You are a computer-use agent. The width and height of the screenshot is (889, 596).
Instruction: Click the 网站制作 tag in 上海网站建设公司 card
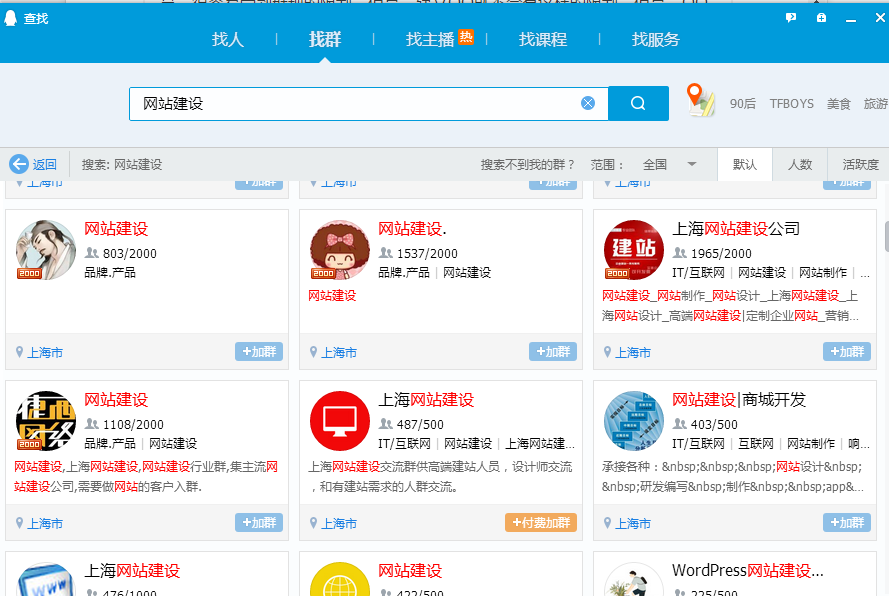(x=823, y=273)
